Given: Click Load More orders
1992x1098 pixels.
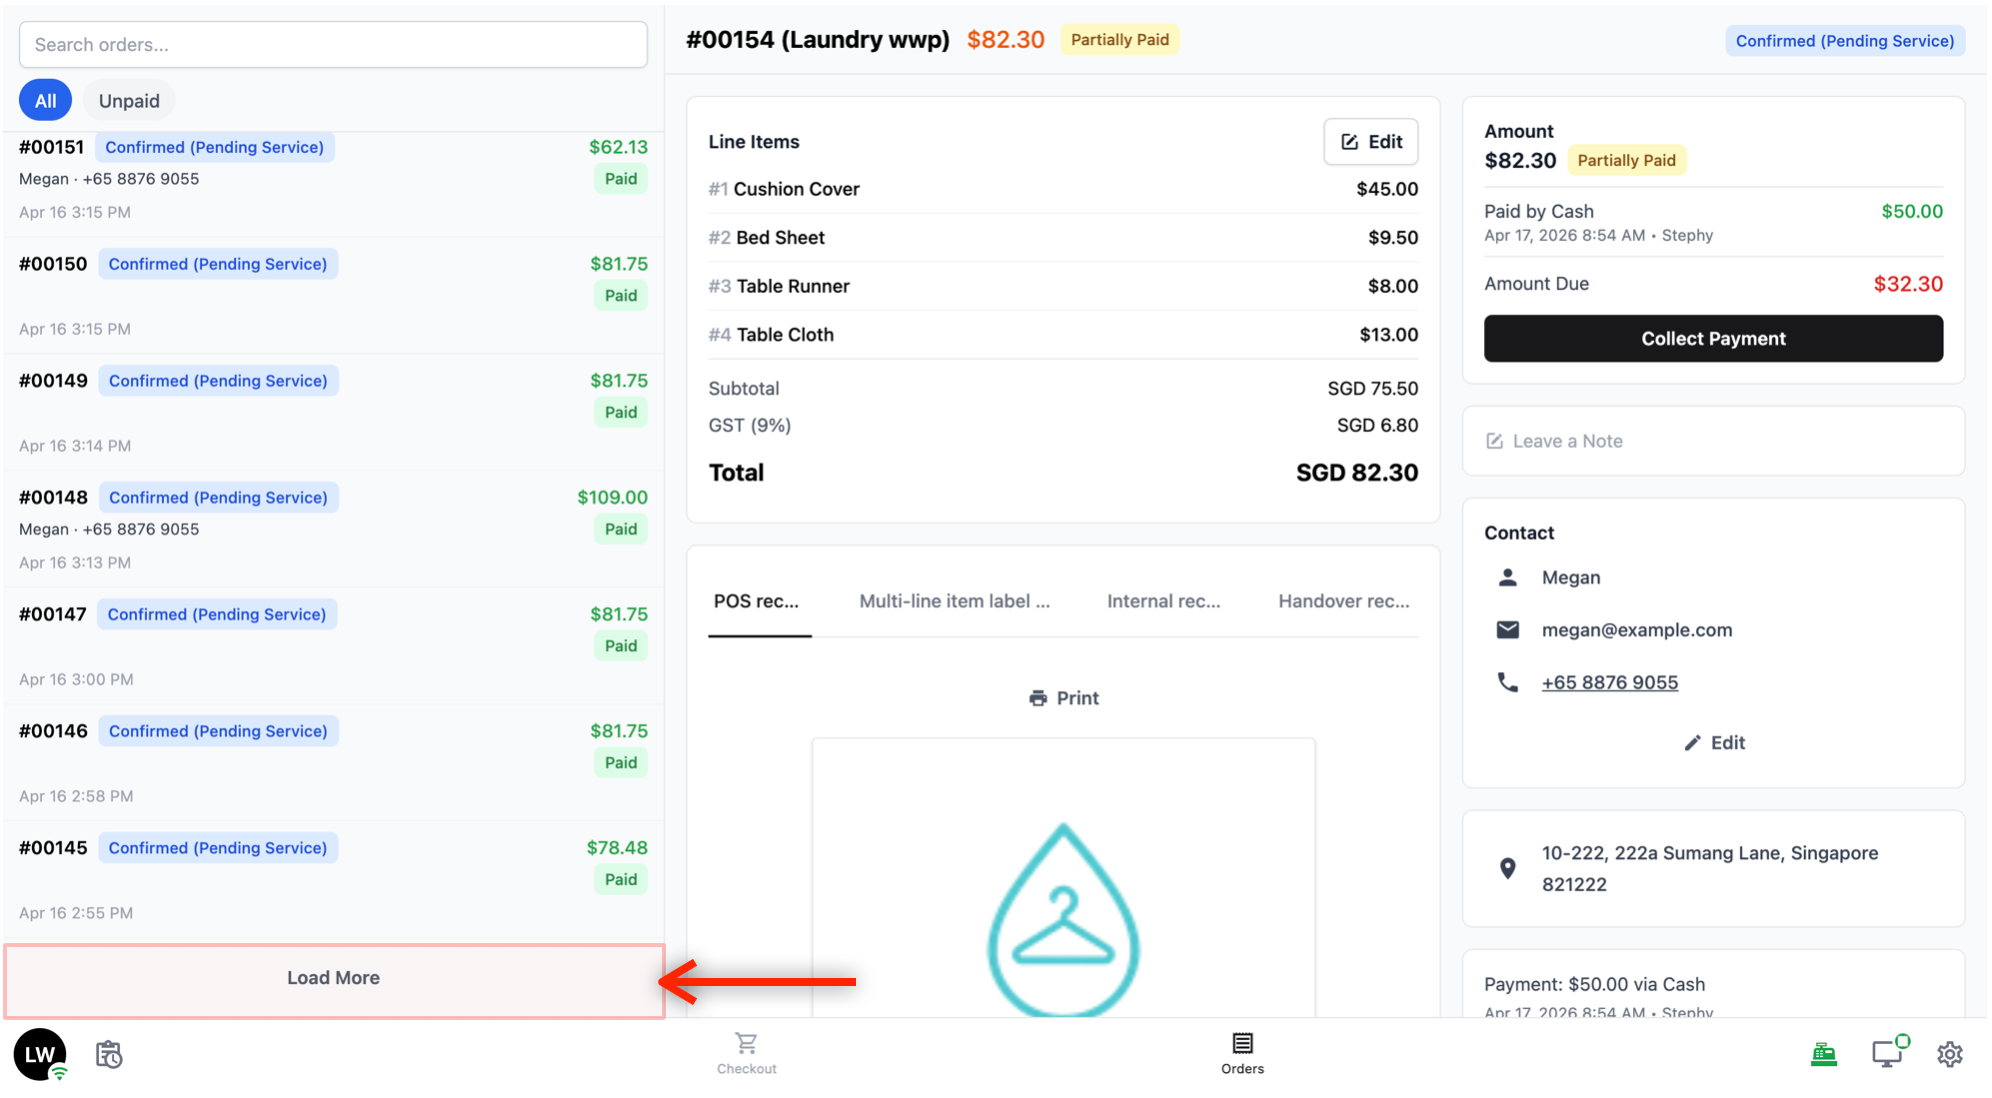Looking at the screenshot, I should click(x=333, y=978).
